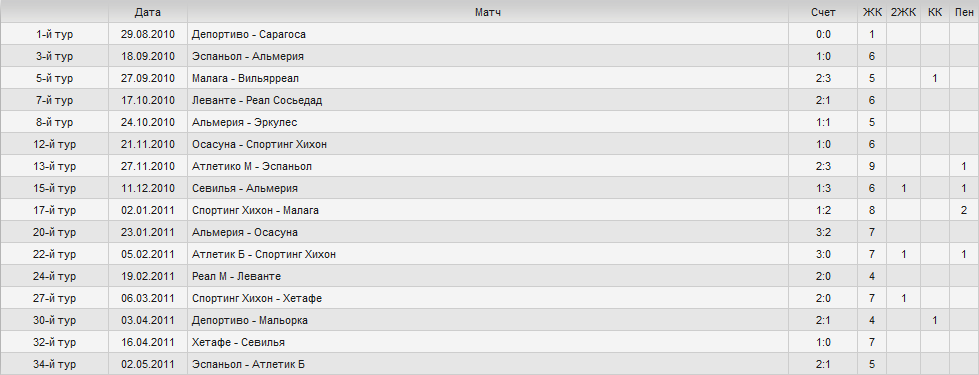The height and width of the screenshot is (375, 979).
Task: Select the Малага - Вильярреал match row
Action: click(490, 79)
